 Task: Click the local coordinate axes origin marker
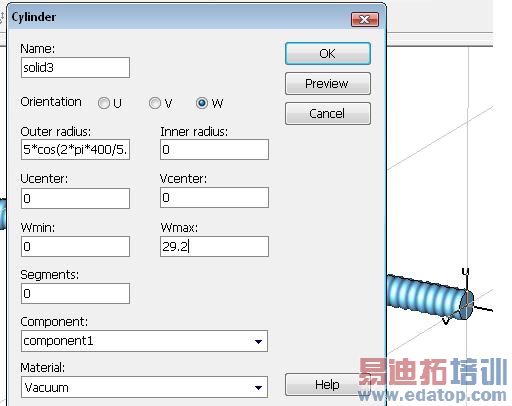[468, 304]
